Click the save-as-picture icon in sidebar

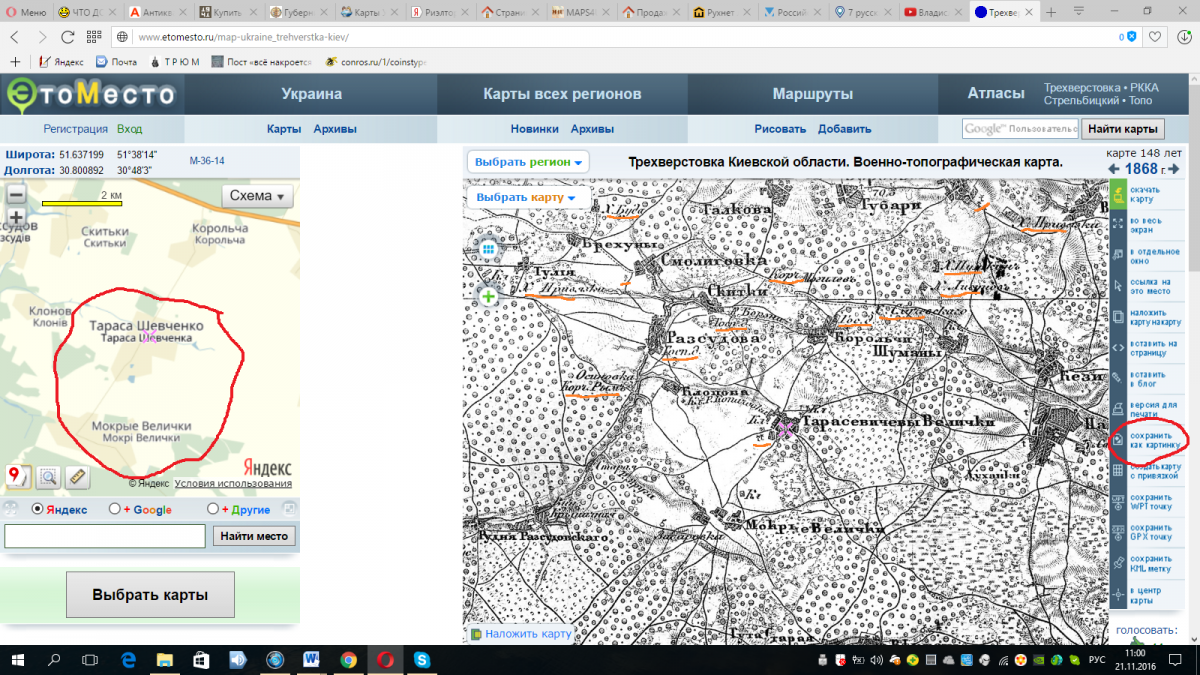pos(1118,440)
